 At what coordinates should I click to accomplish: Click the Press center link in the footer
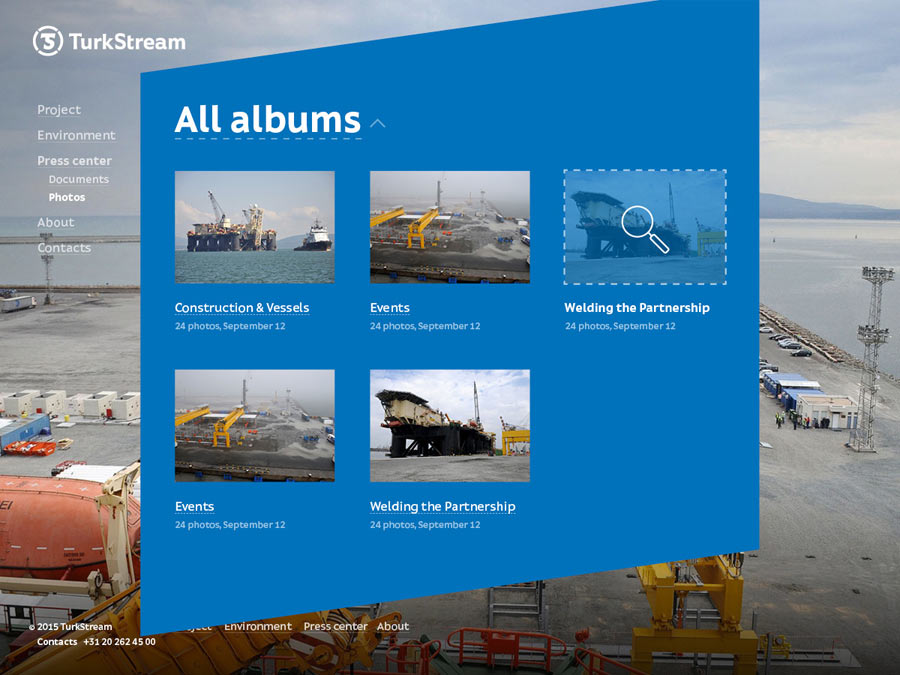tap(335, 627)
